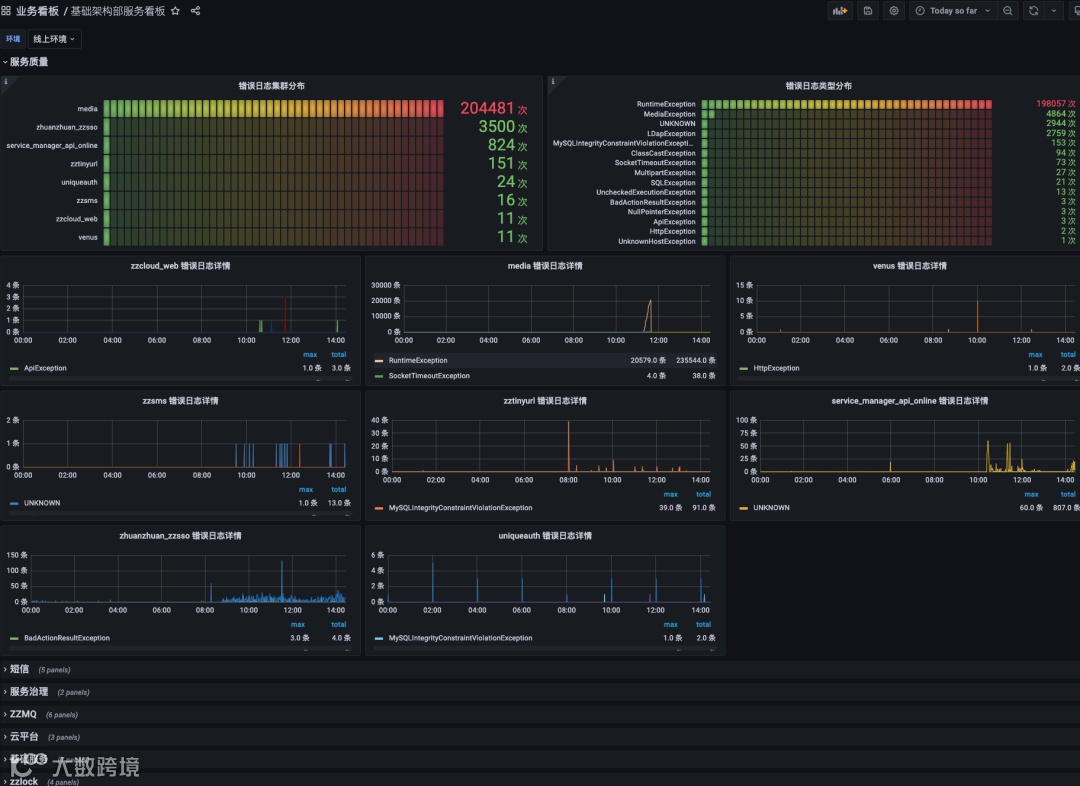Save the dashboard with disk icon
This screenshot has height=786, width=1080.
[868, 11]
